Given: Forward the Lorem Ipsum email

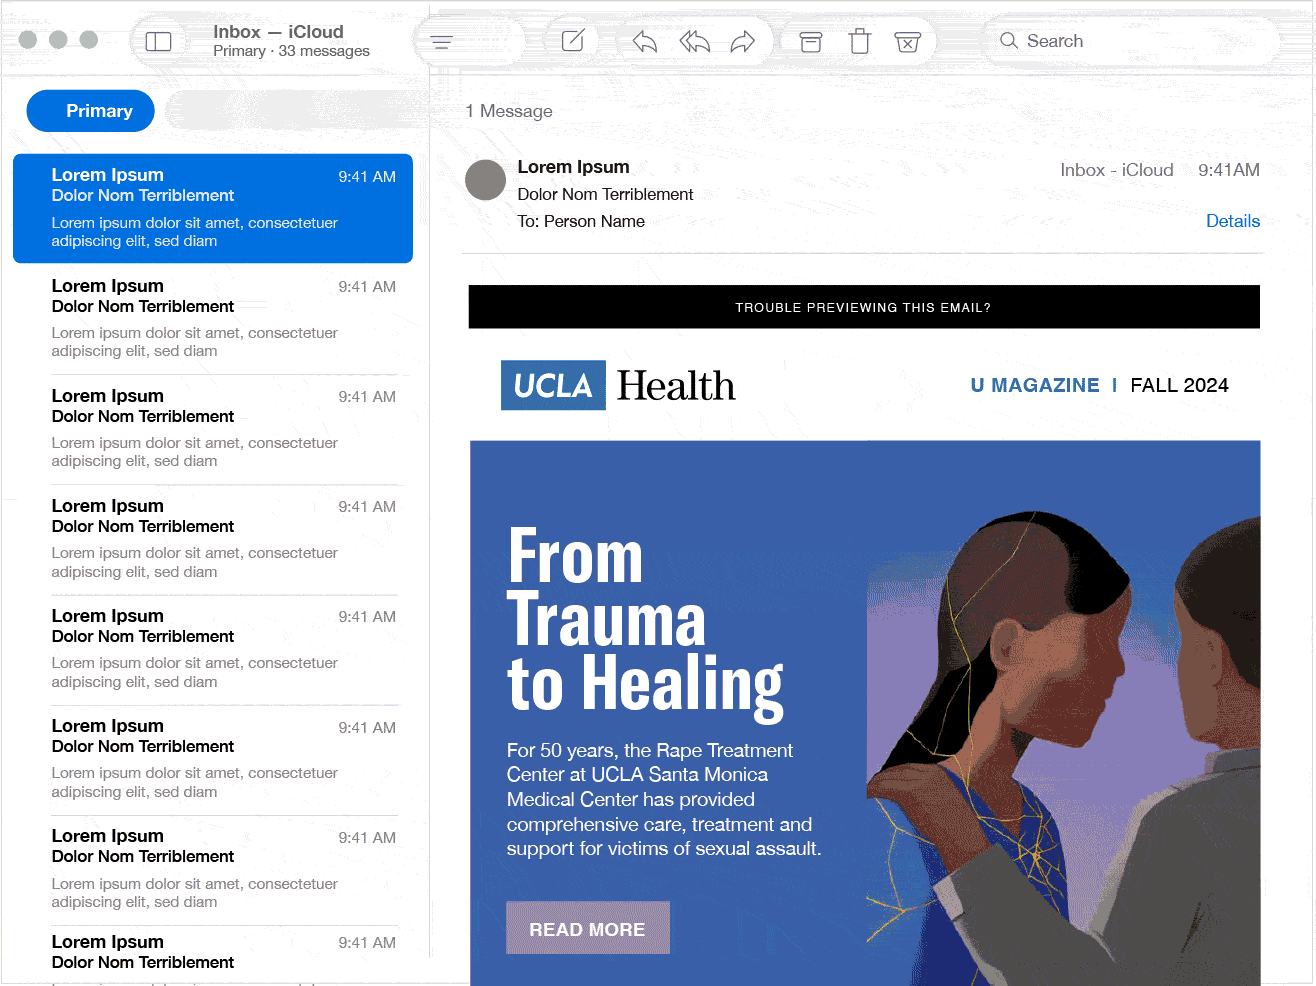Looking at the screenshot, I should 742,40.
